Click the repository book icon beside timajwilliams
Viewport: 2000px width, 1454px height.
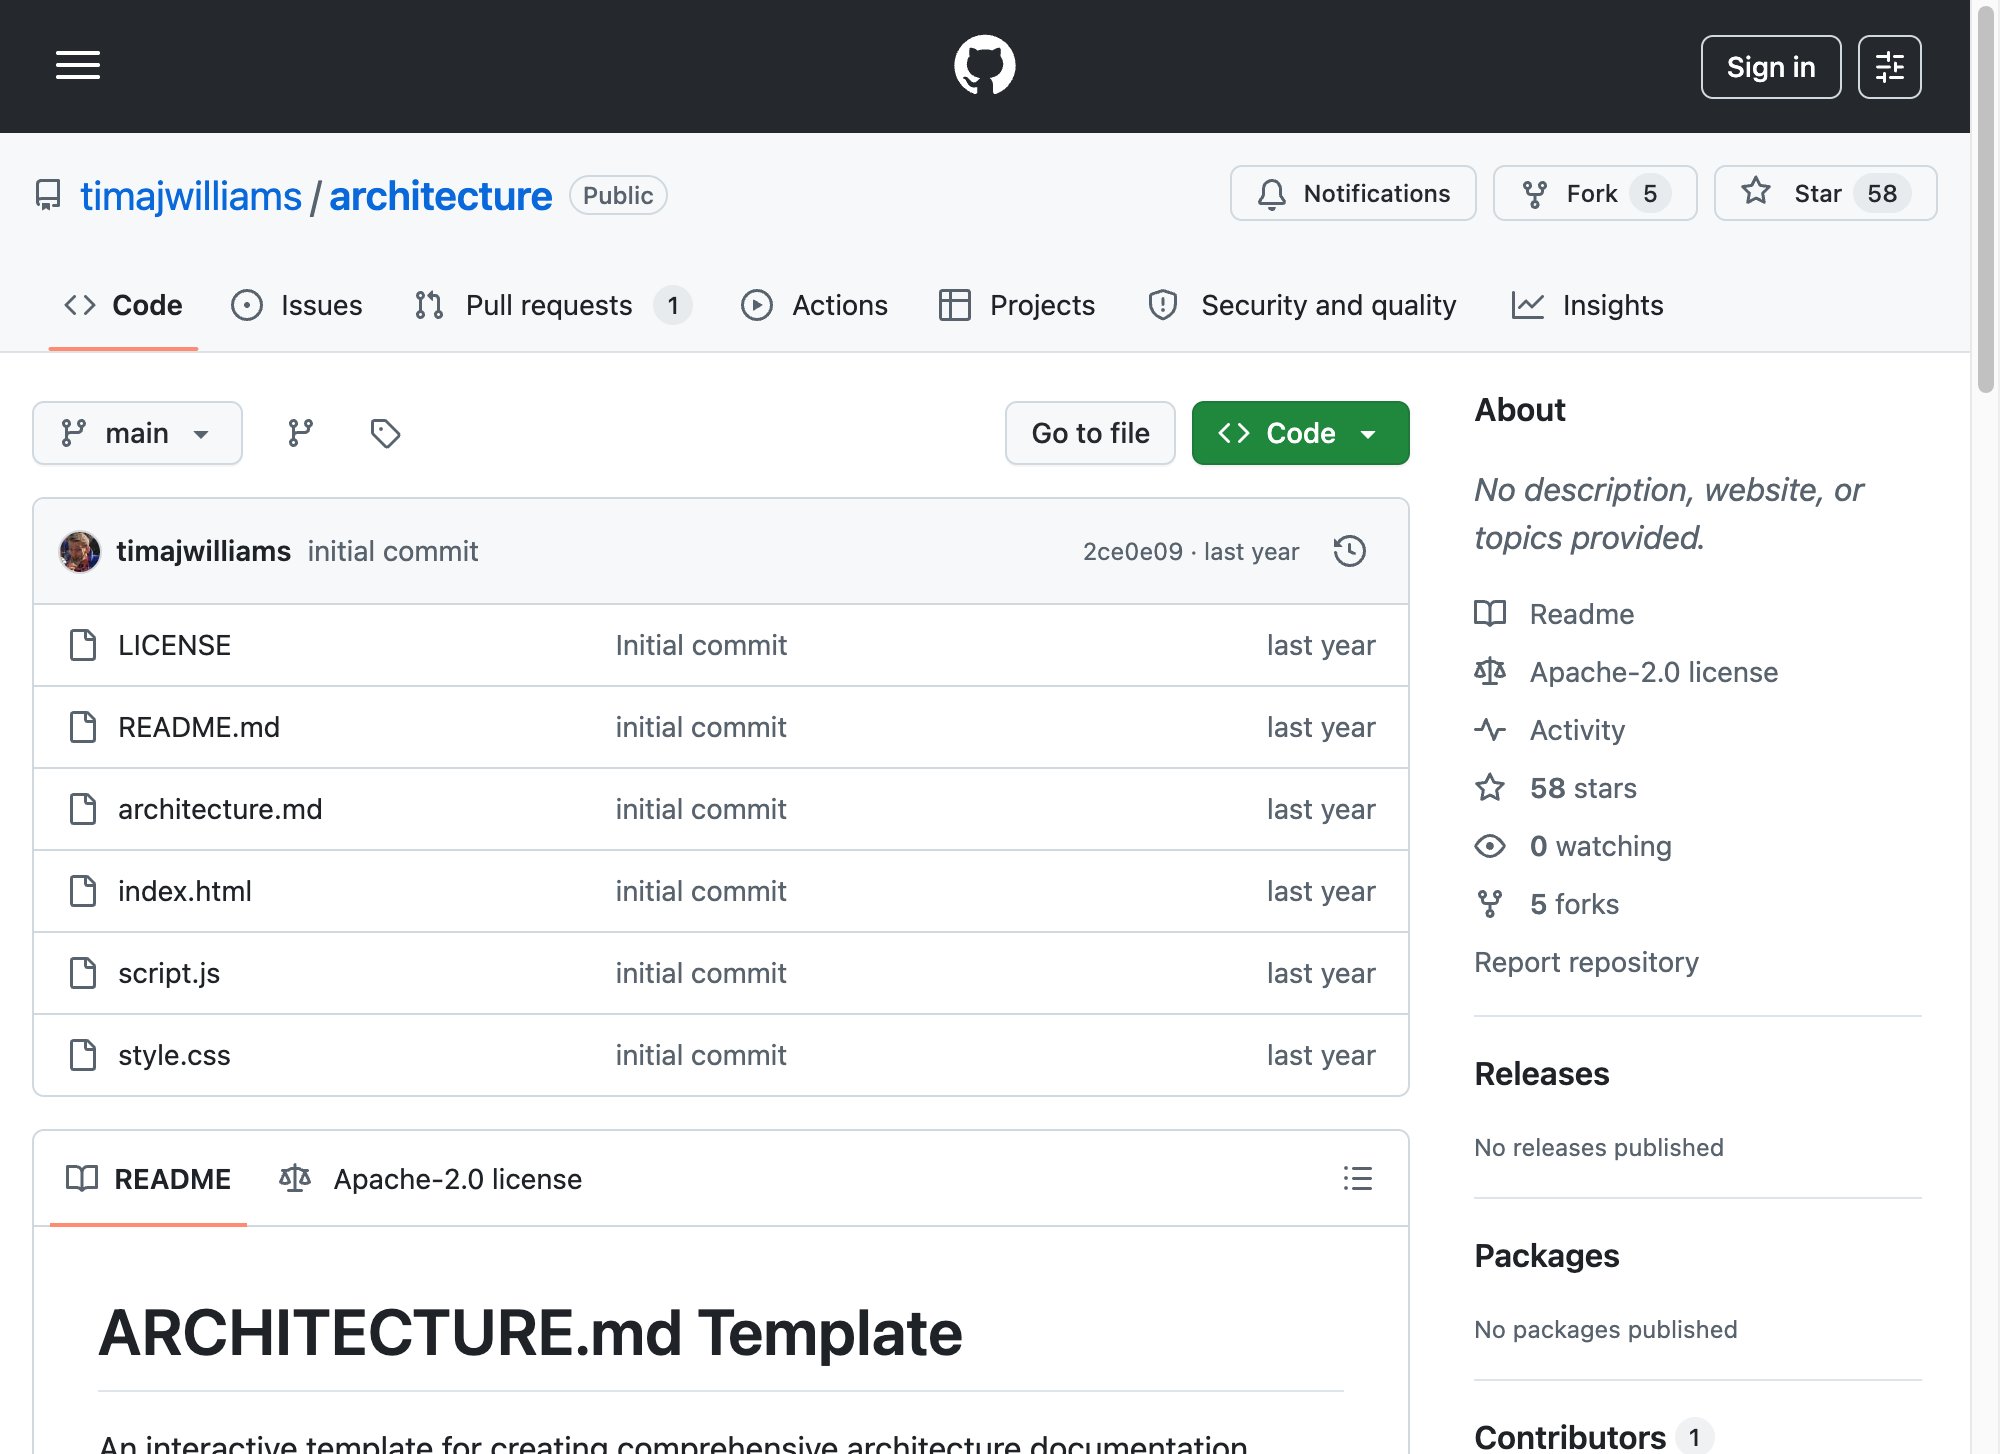click(x=48, y=195)
